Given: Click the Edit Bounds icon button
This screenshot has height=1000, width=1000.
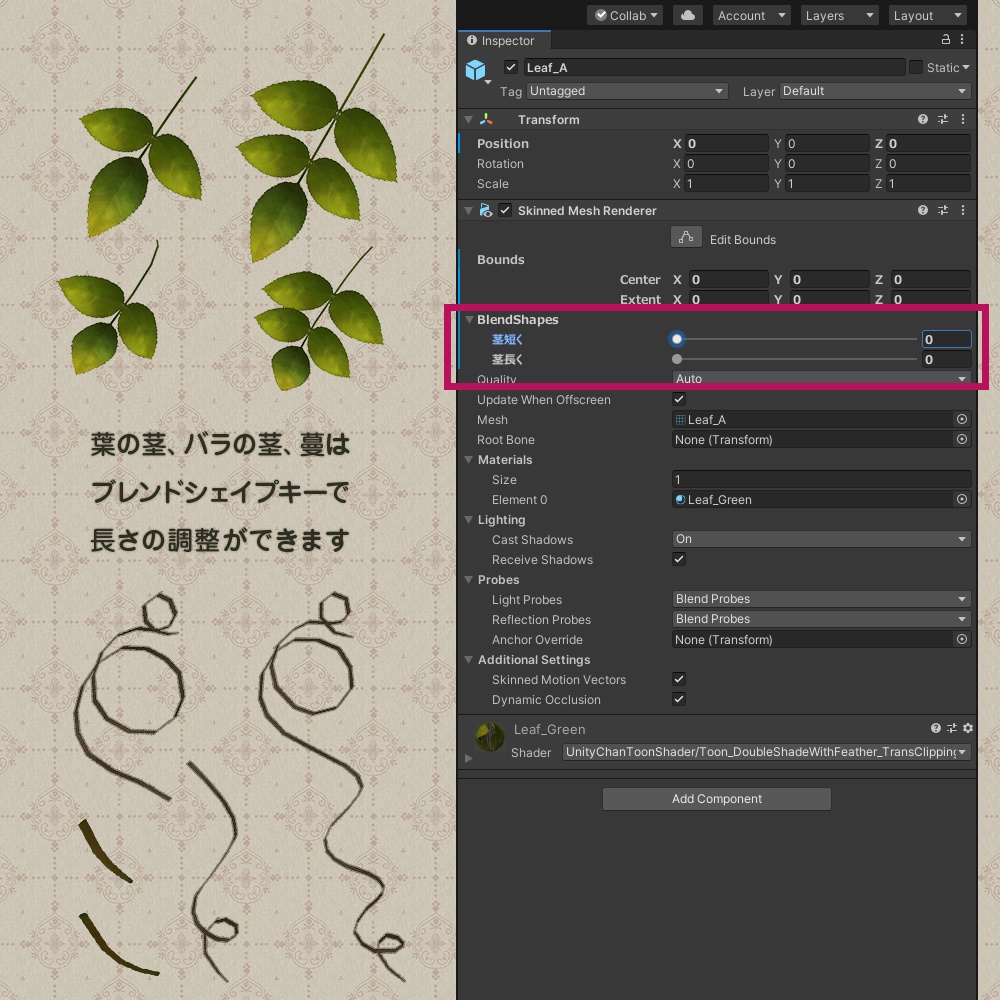Looking at the screenshot, I should coord(686,237).
